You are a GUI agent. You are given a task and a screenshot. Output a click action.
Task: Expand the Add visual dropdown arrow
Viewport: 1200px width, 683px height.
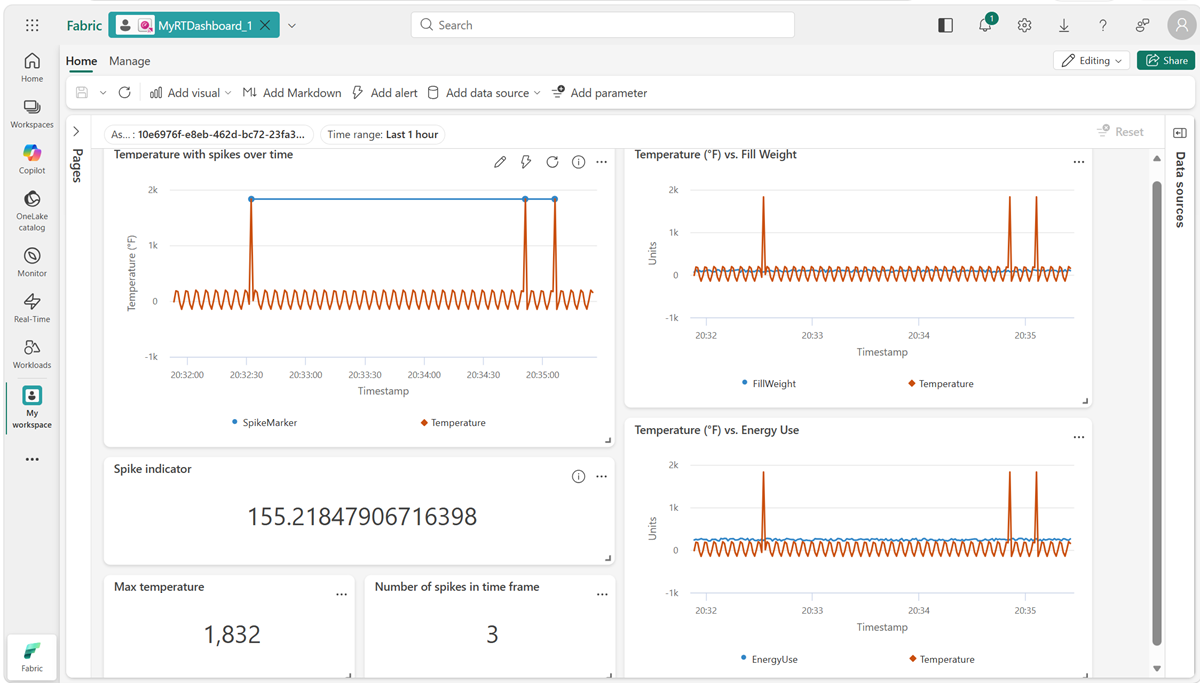click(x=228, y=93)
